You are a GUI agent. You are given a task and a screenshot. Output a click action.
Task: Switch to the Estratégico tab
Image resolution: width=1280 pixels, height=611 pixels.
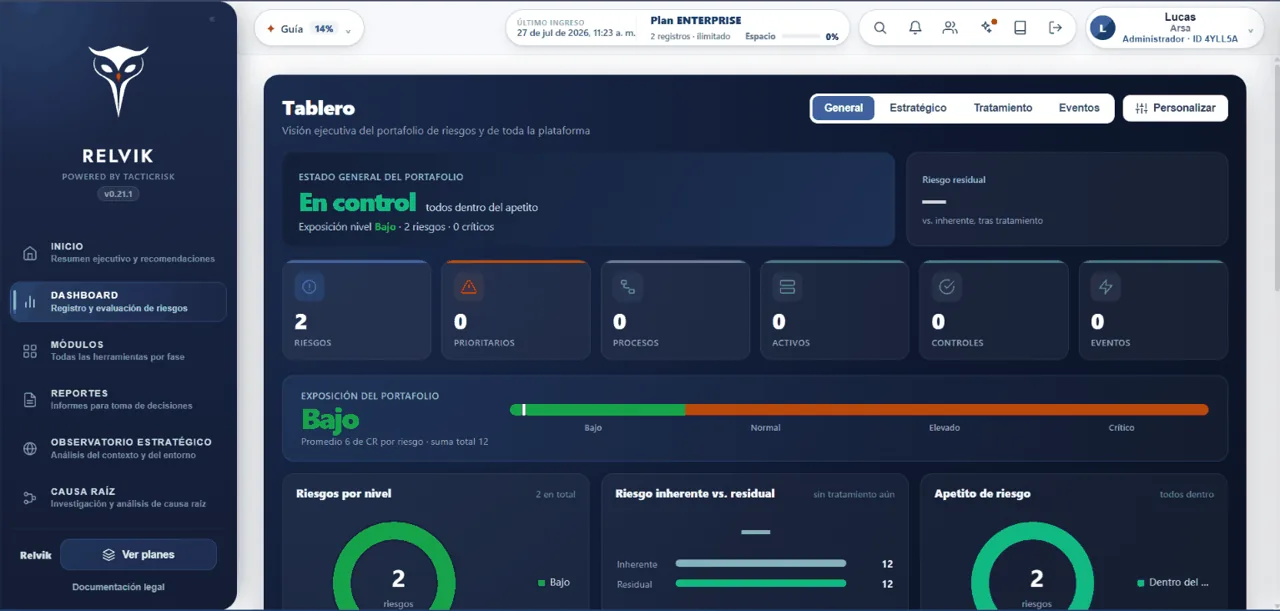pyautogui.click(x=918, y=108)
